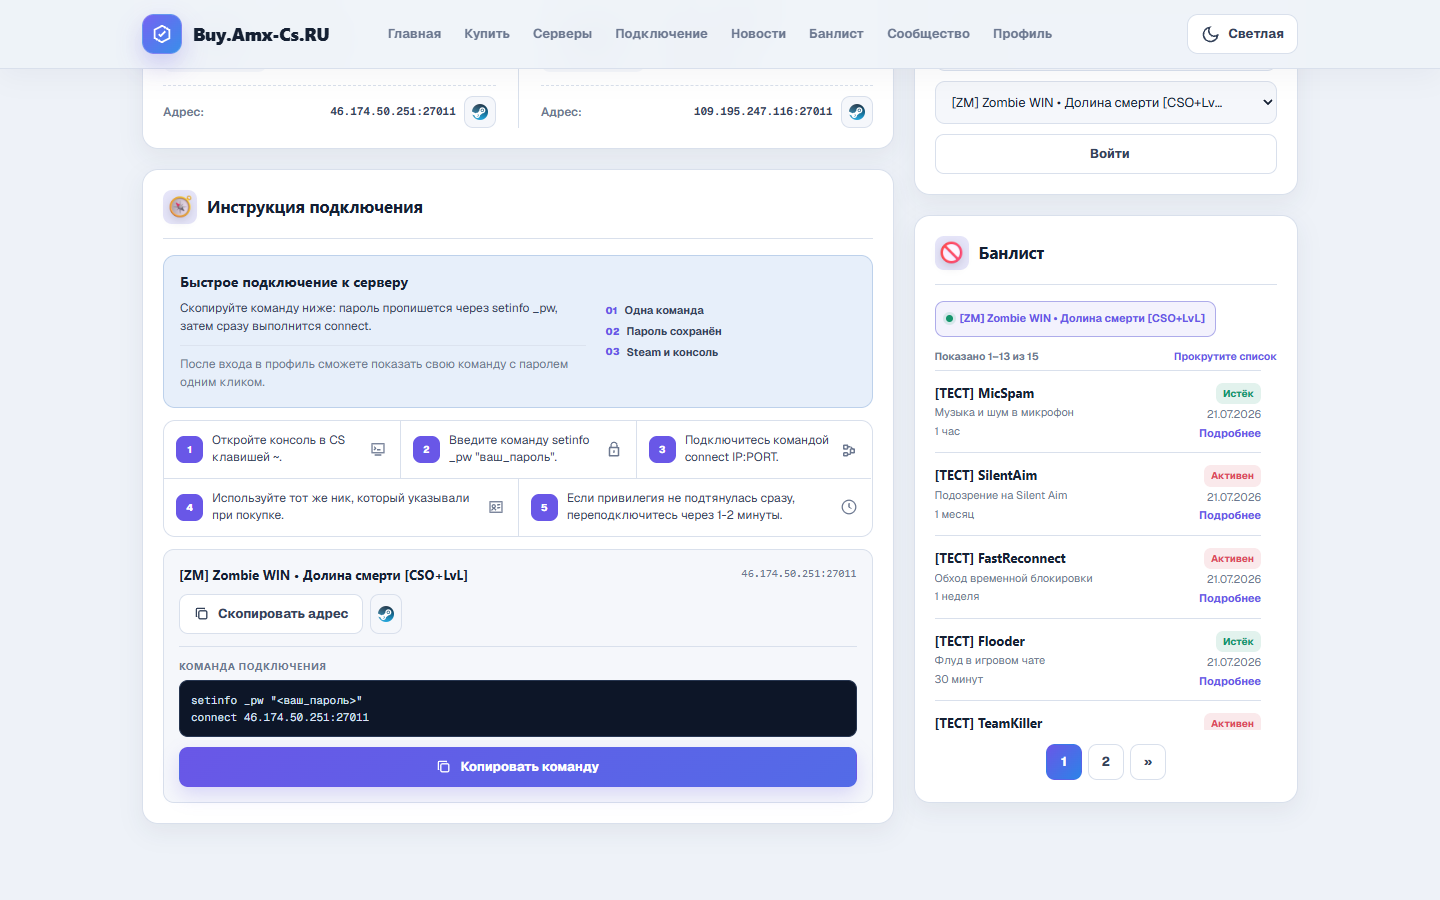
Task: Click Steam icon next to 46.174.50.251:27011 address
Action: tap(480, 112)
